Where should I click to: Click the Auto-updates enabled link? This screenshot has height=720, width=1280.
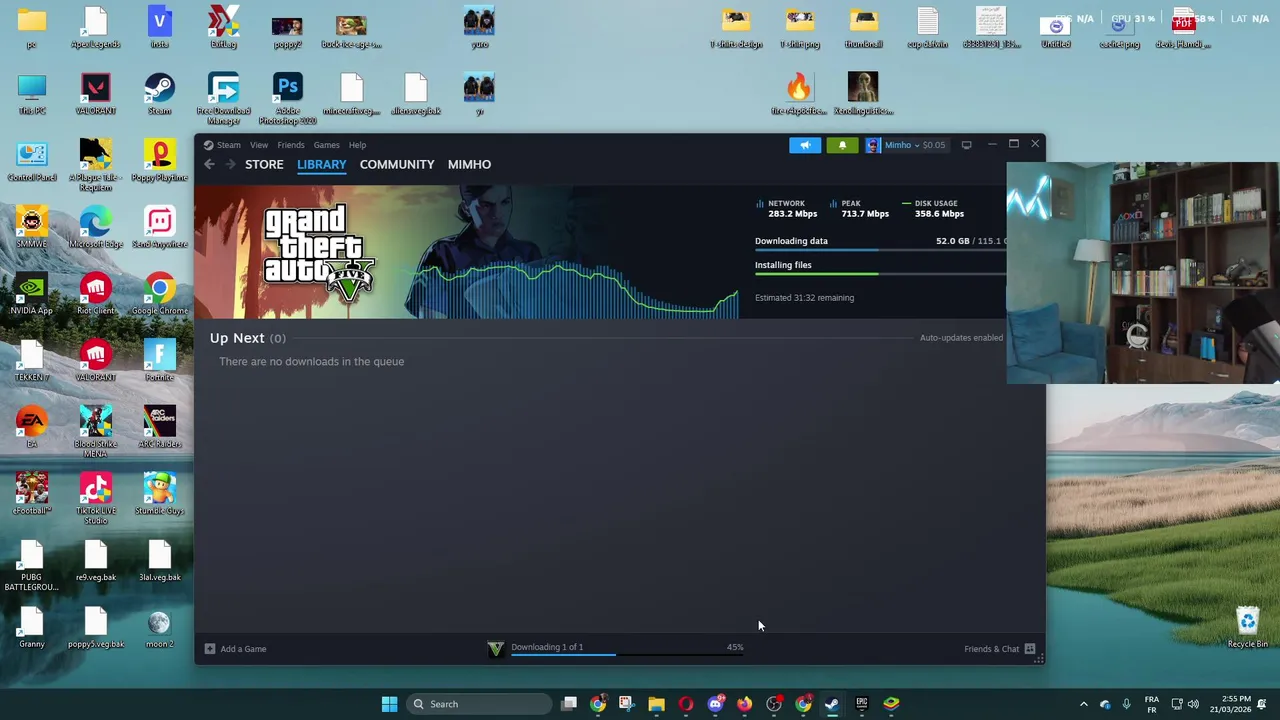[x=961, y=338]
